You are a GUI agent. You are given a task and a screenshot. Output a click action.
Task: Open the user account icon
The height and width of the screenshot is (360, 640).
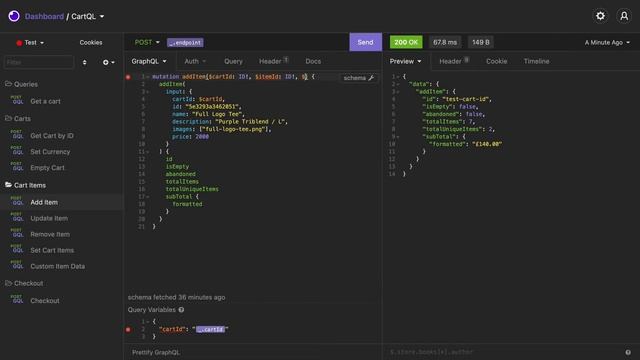click(624, 16)
